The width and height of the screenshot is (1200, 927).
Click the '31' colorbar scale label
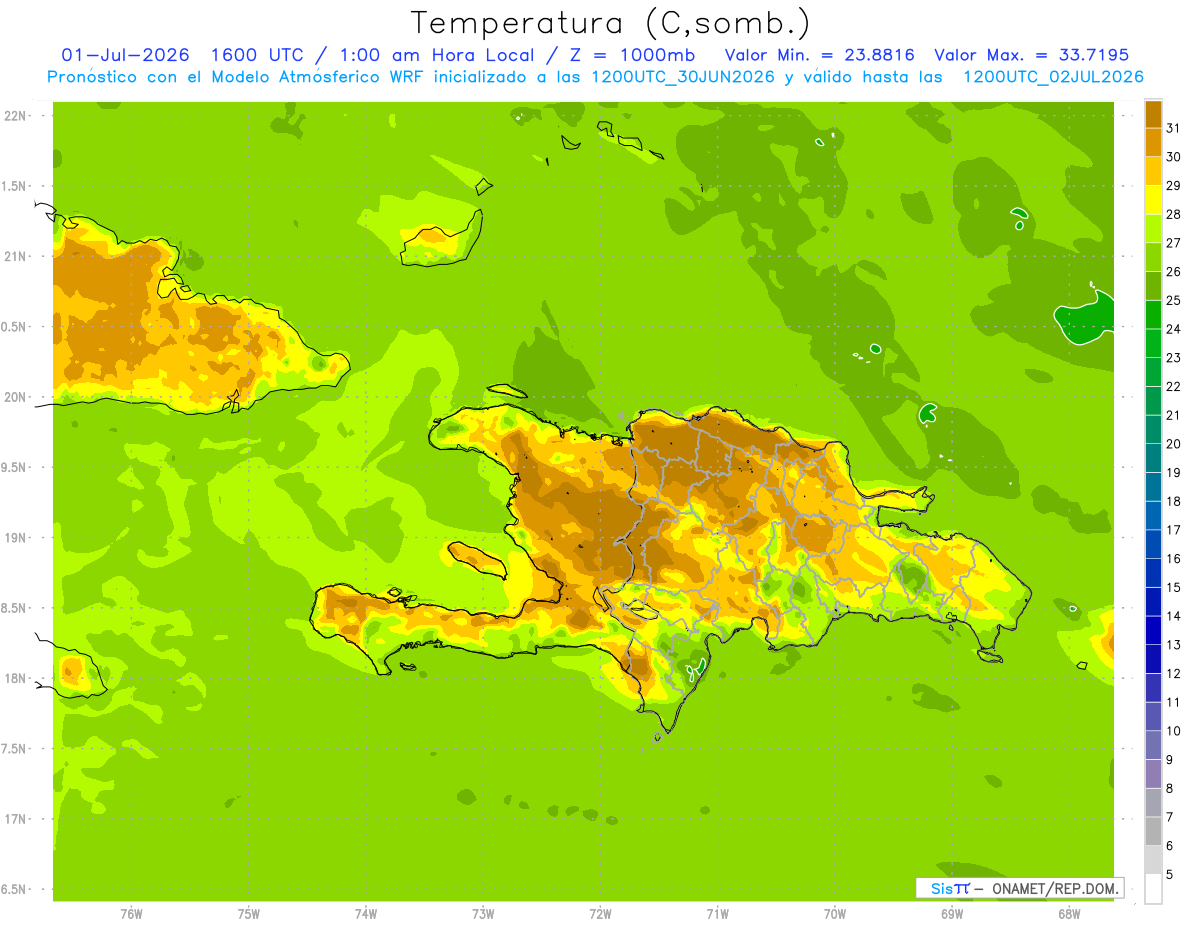click(1174, 128)
